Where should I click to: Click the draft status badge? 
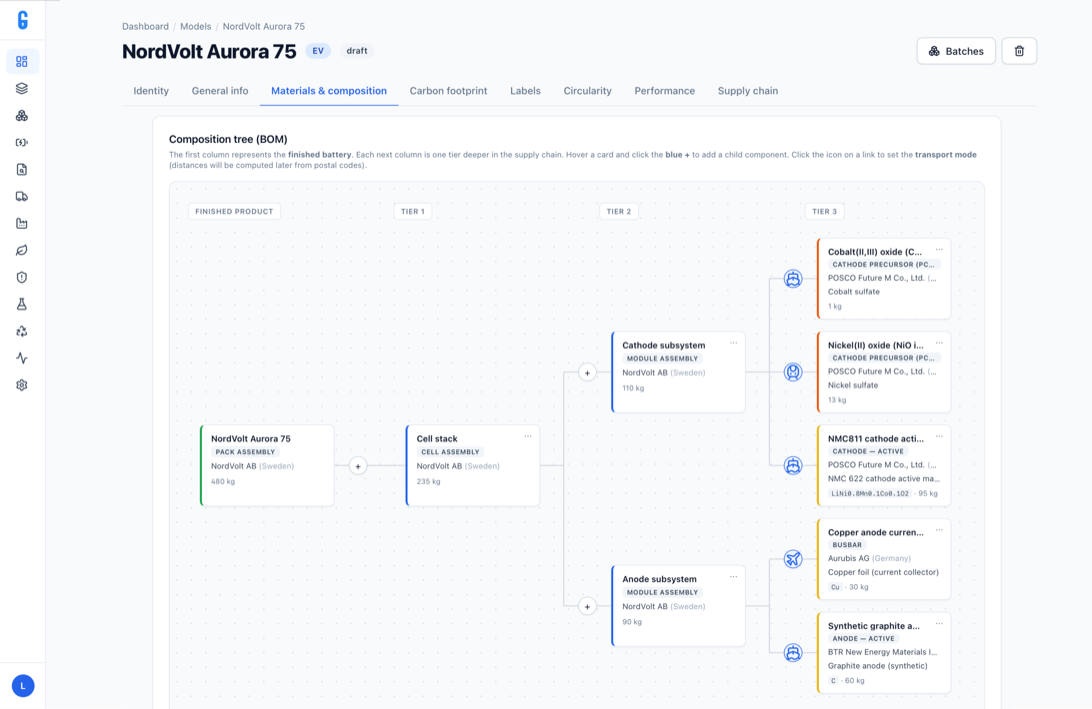pos(357,51)
